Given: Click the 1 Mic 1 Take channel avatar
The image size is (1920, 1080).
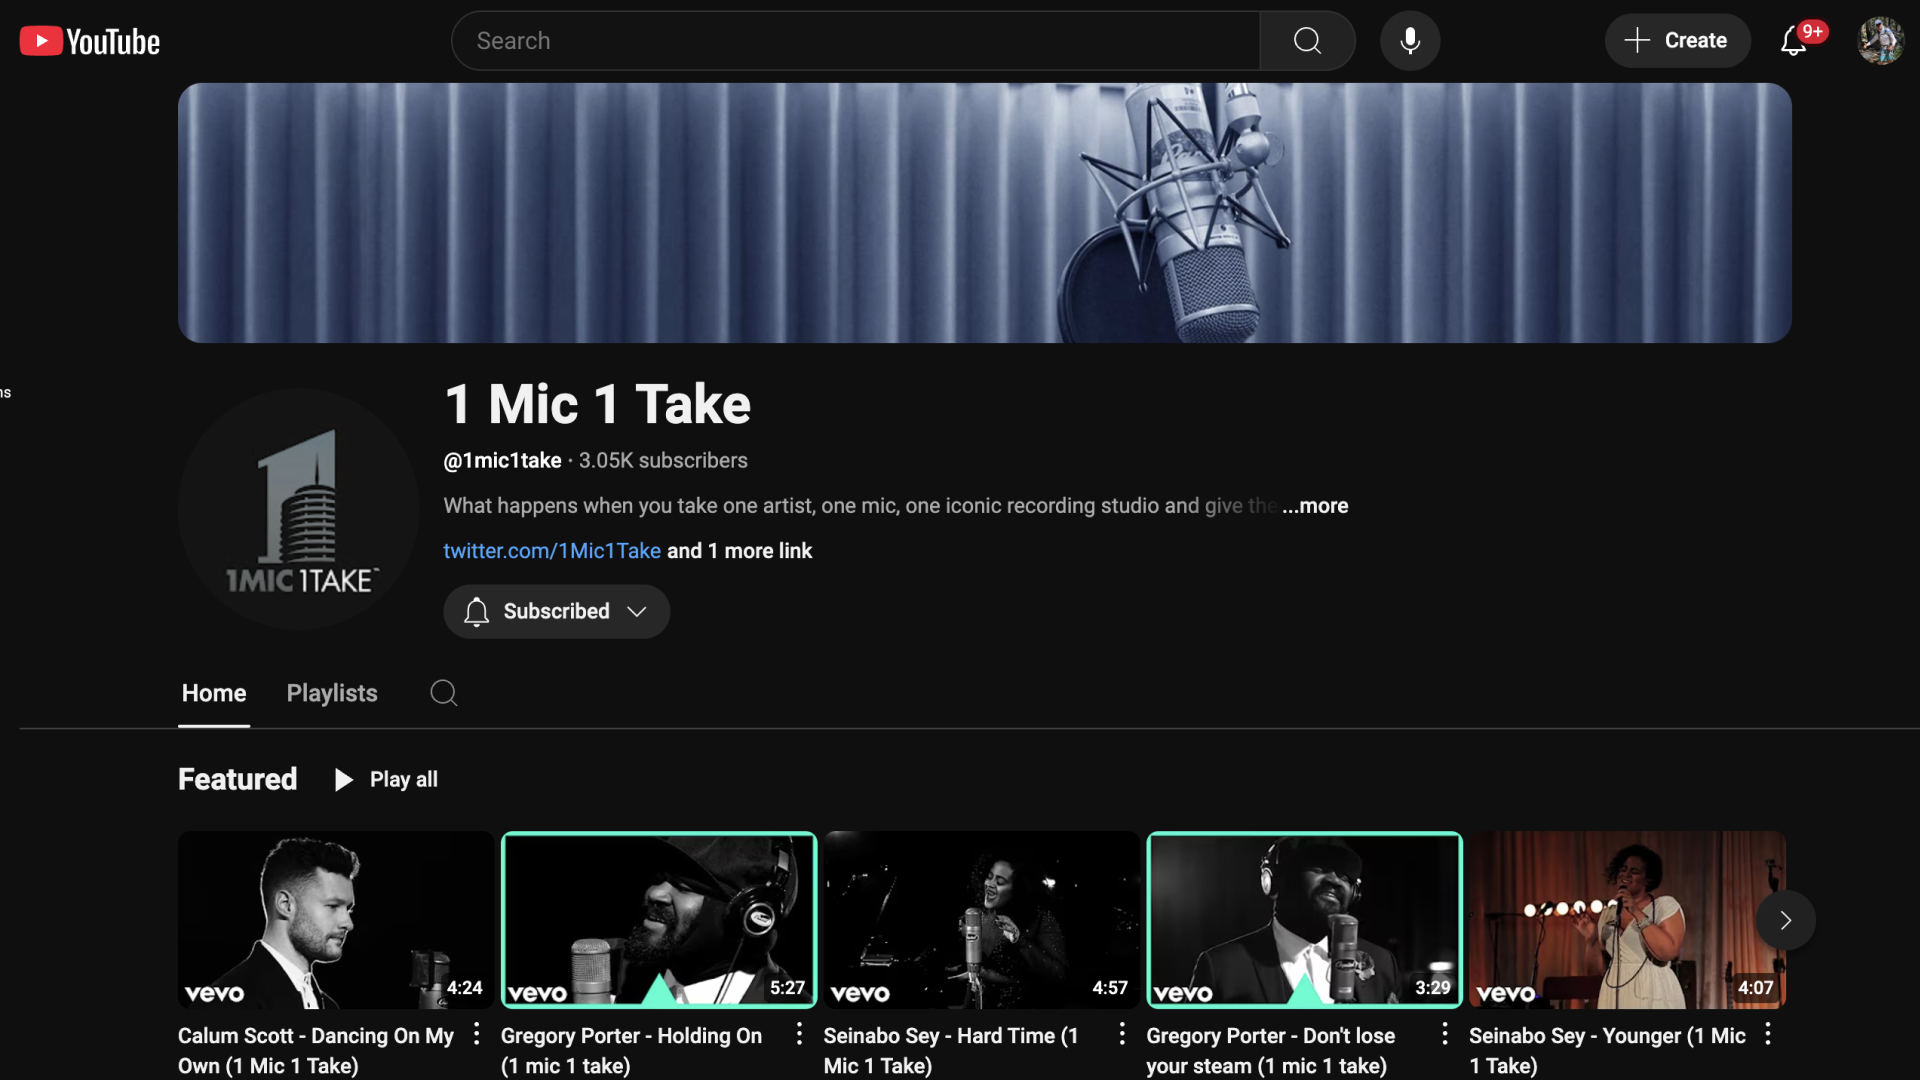Looking at the screenshot, I should 298,509.
